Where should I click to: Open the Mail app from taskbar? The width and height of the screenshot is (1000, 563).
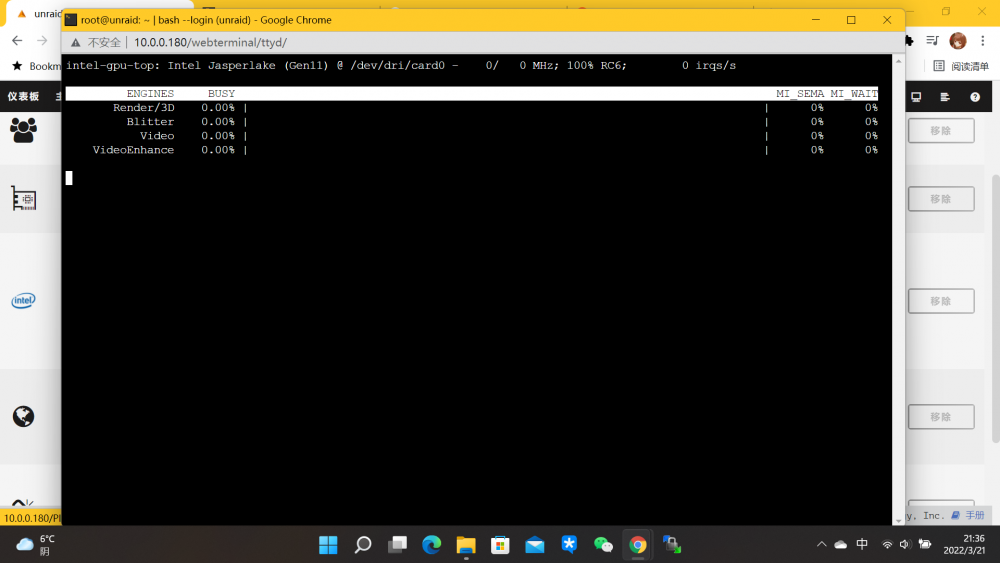click(535, 545)
